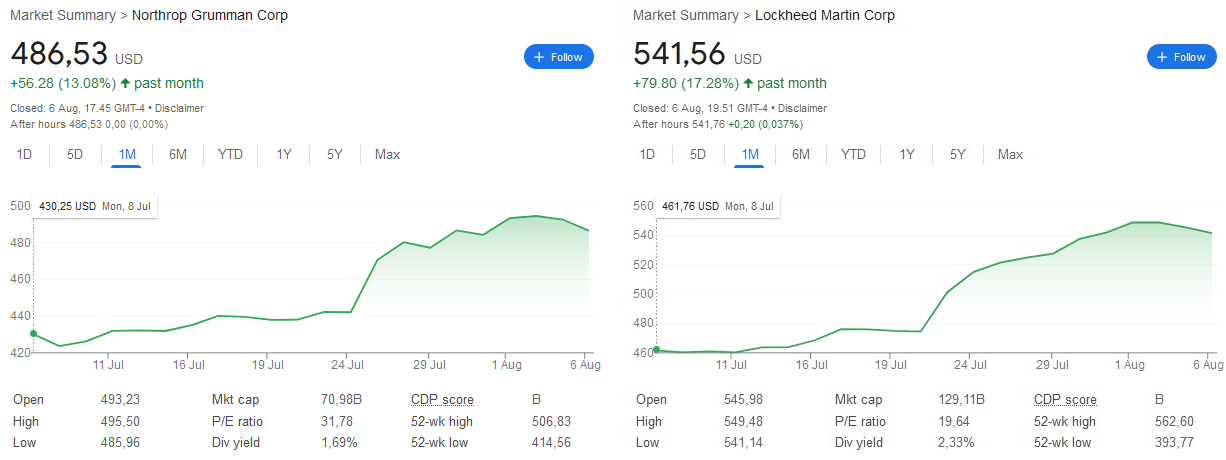Click the 430,25 USD chart tooltip
The image size is (1226, 460).
pyautogui.click(x=95, y=206)
